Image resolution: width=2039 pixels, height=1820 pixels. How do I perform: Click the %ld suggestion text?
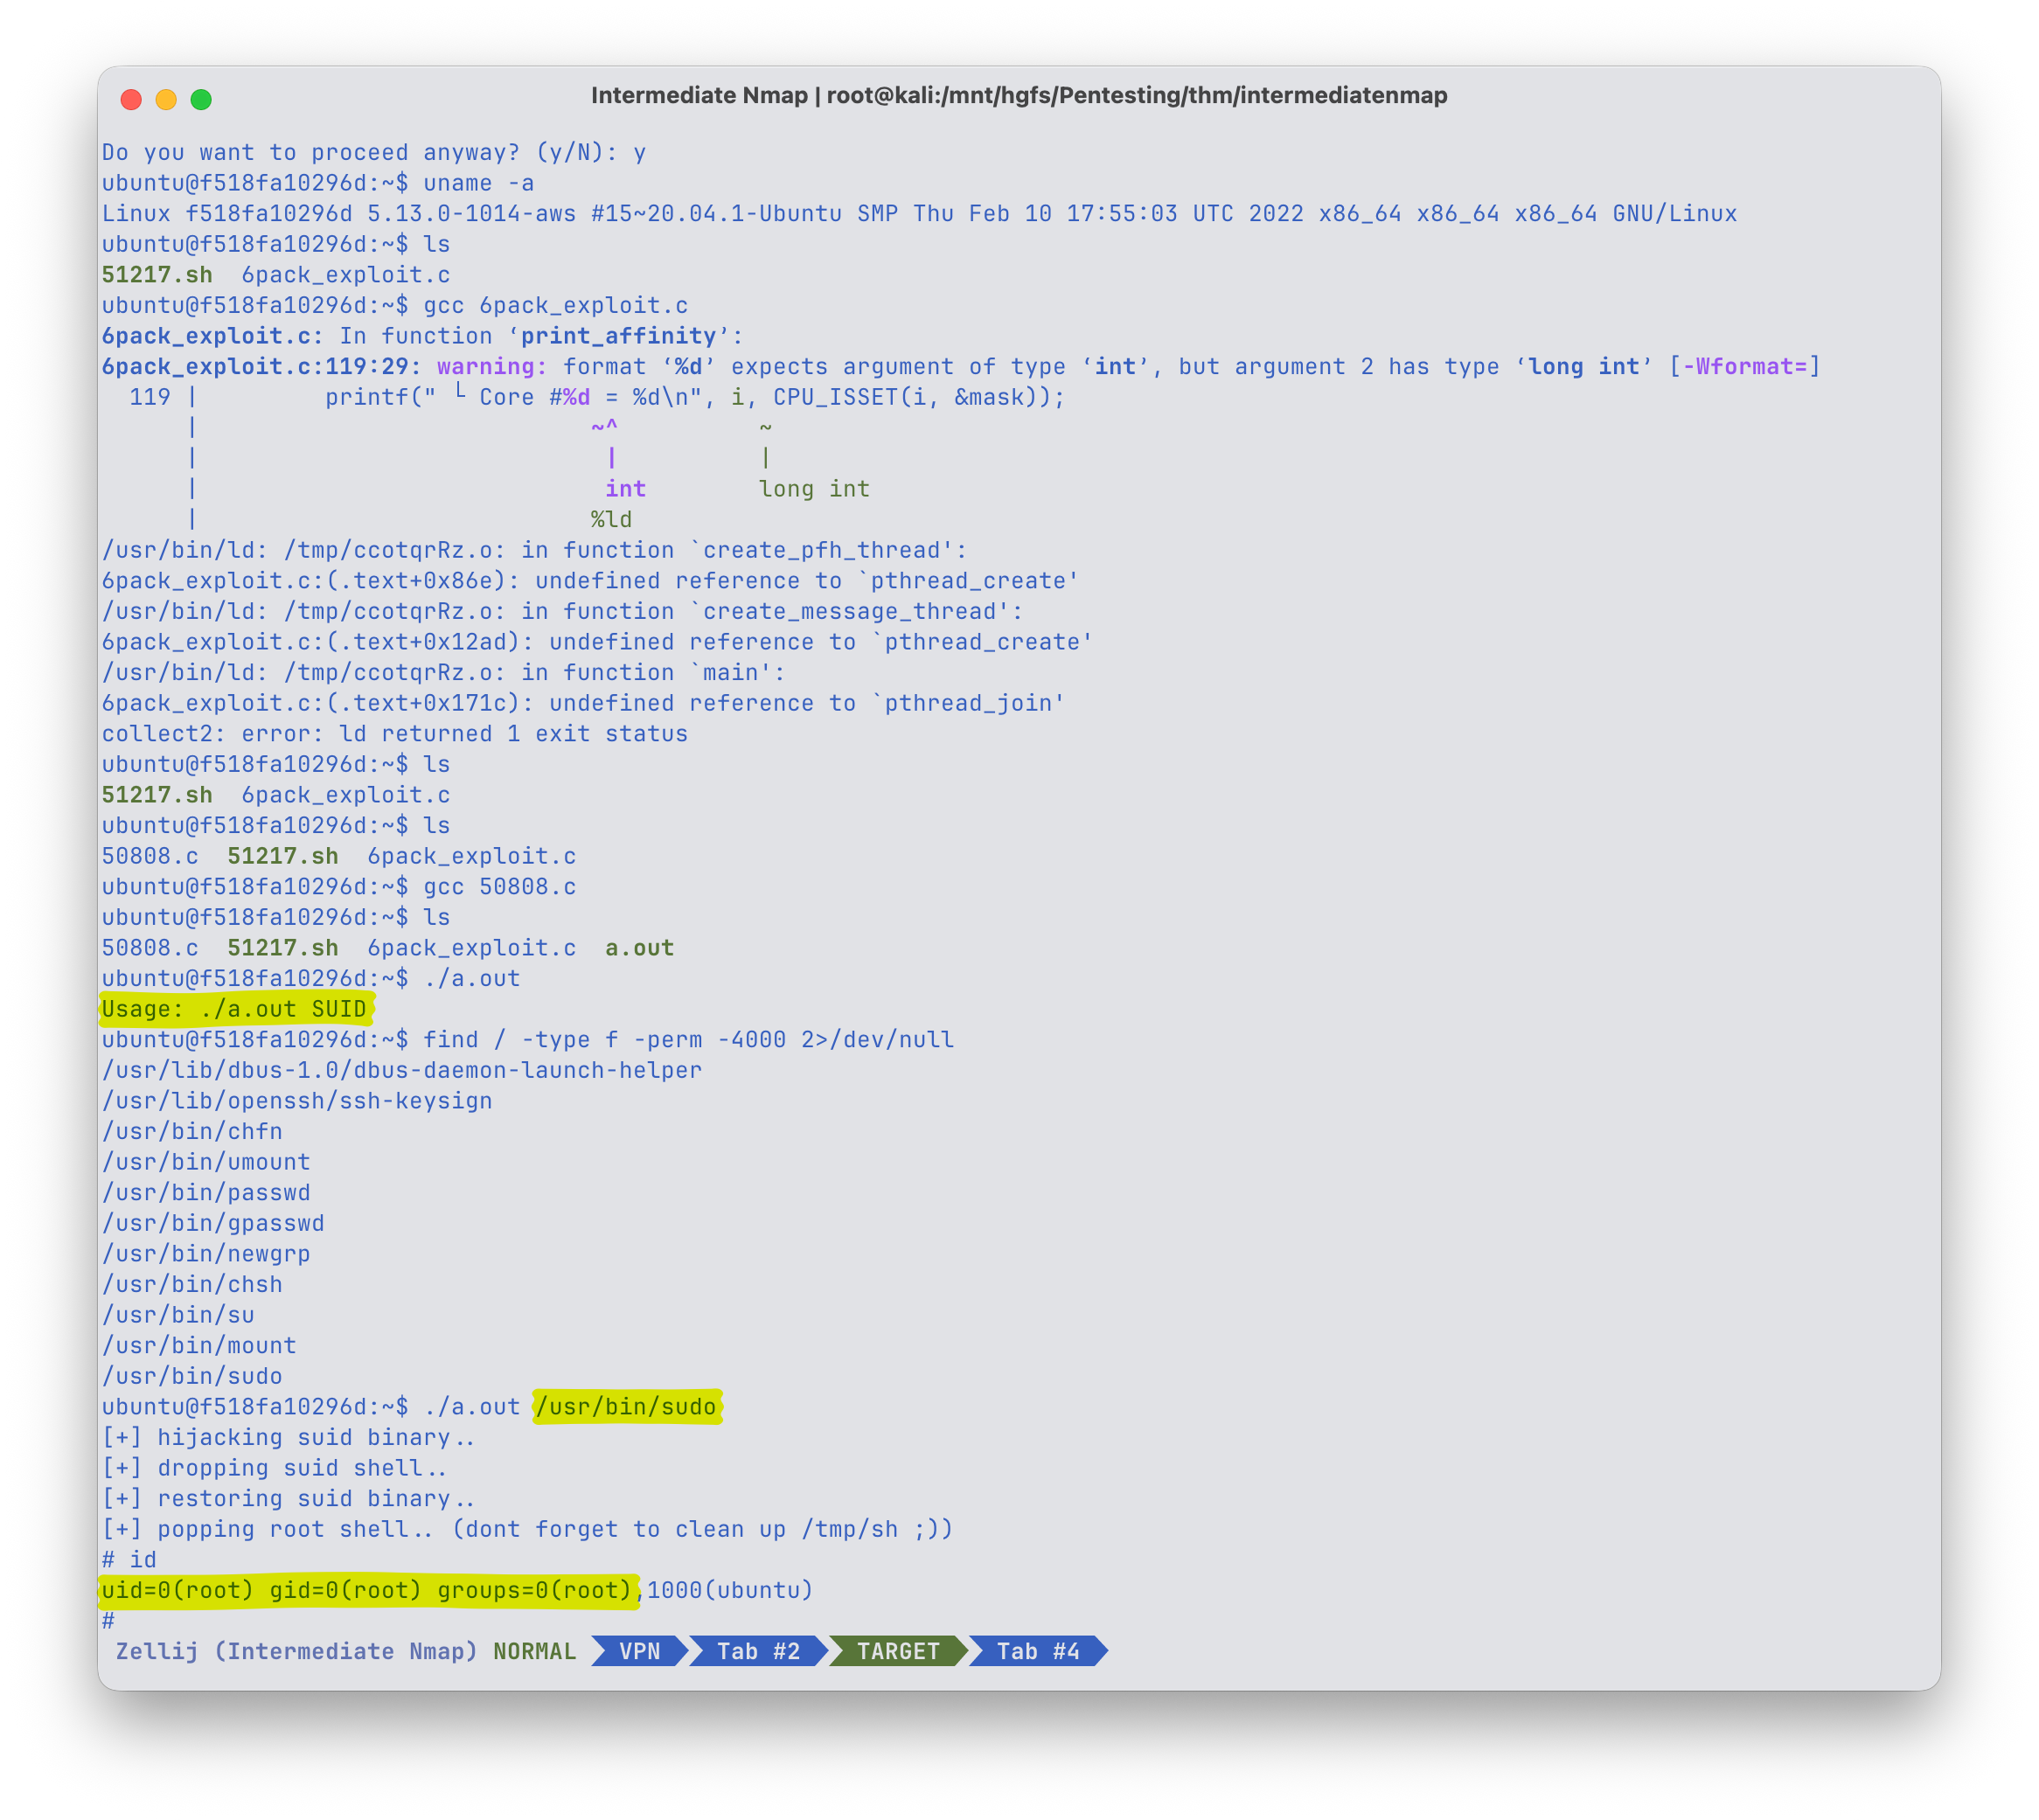pyautogui.click(x=611, y=520)
